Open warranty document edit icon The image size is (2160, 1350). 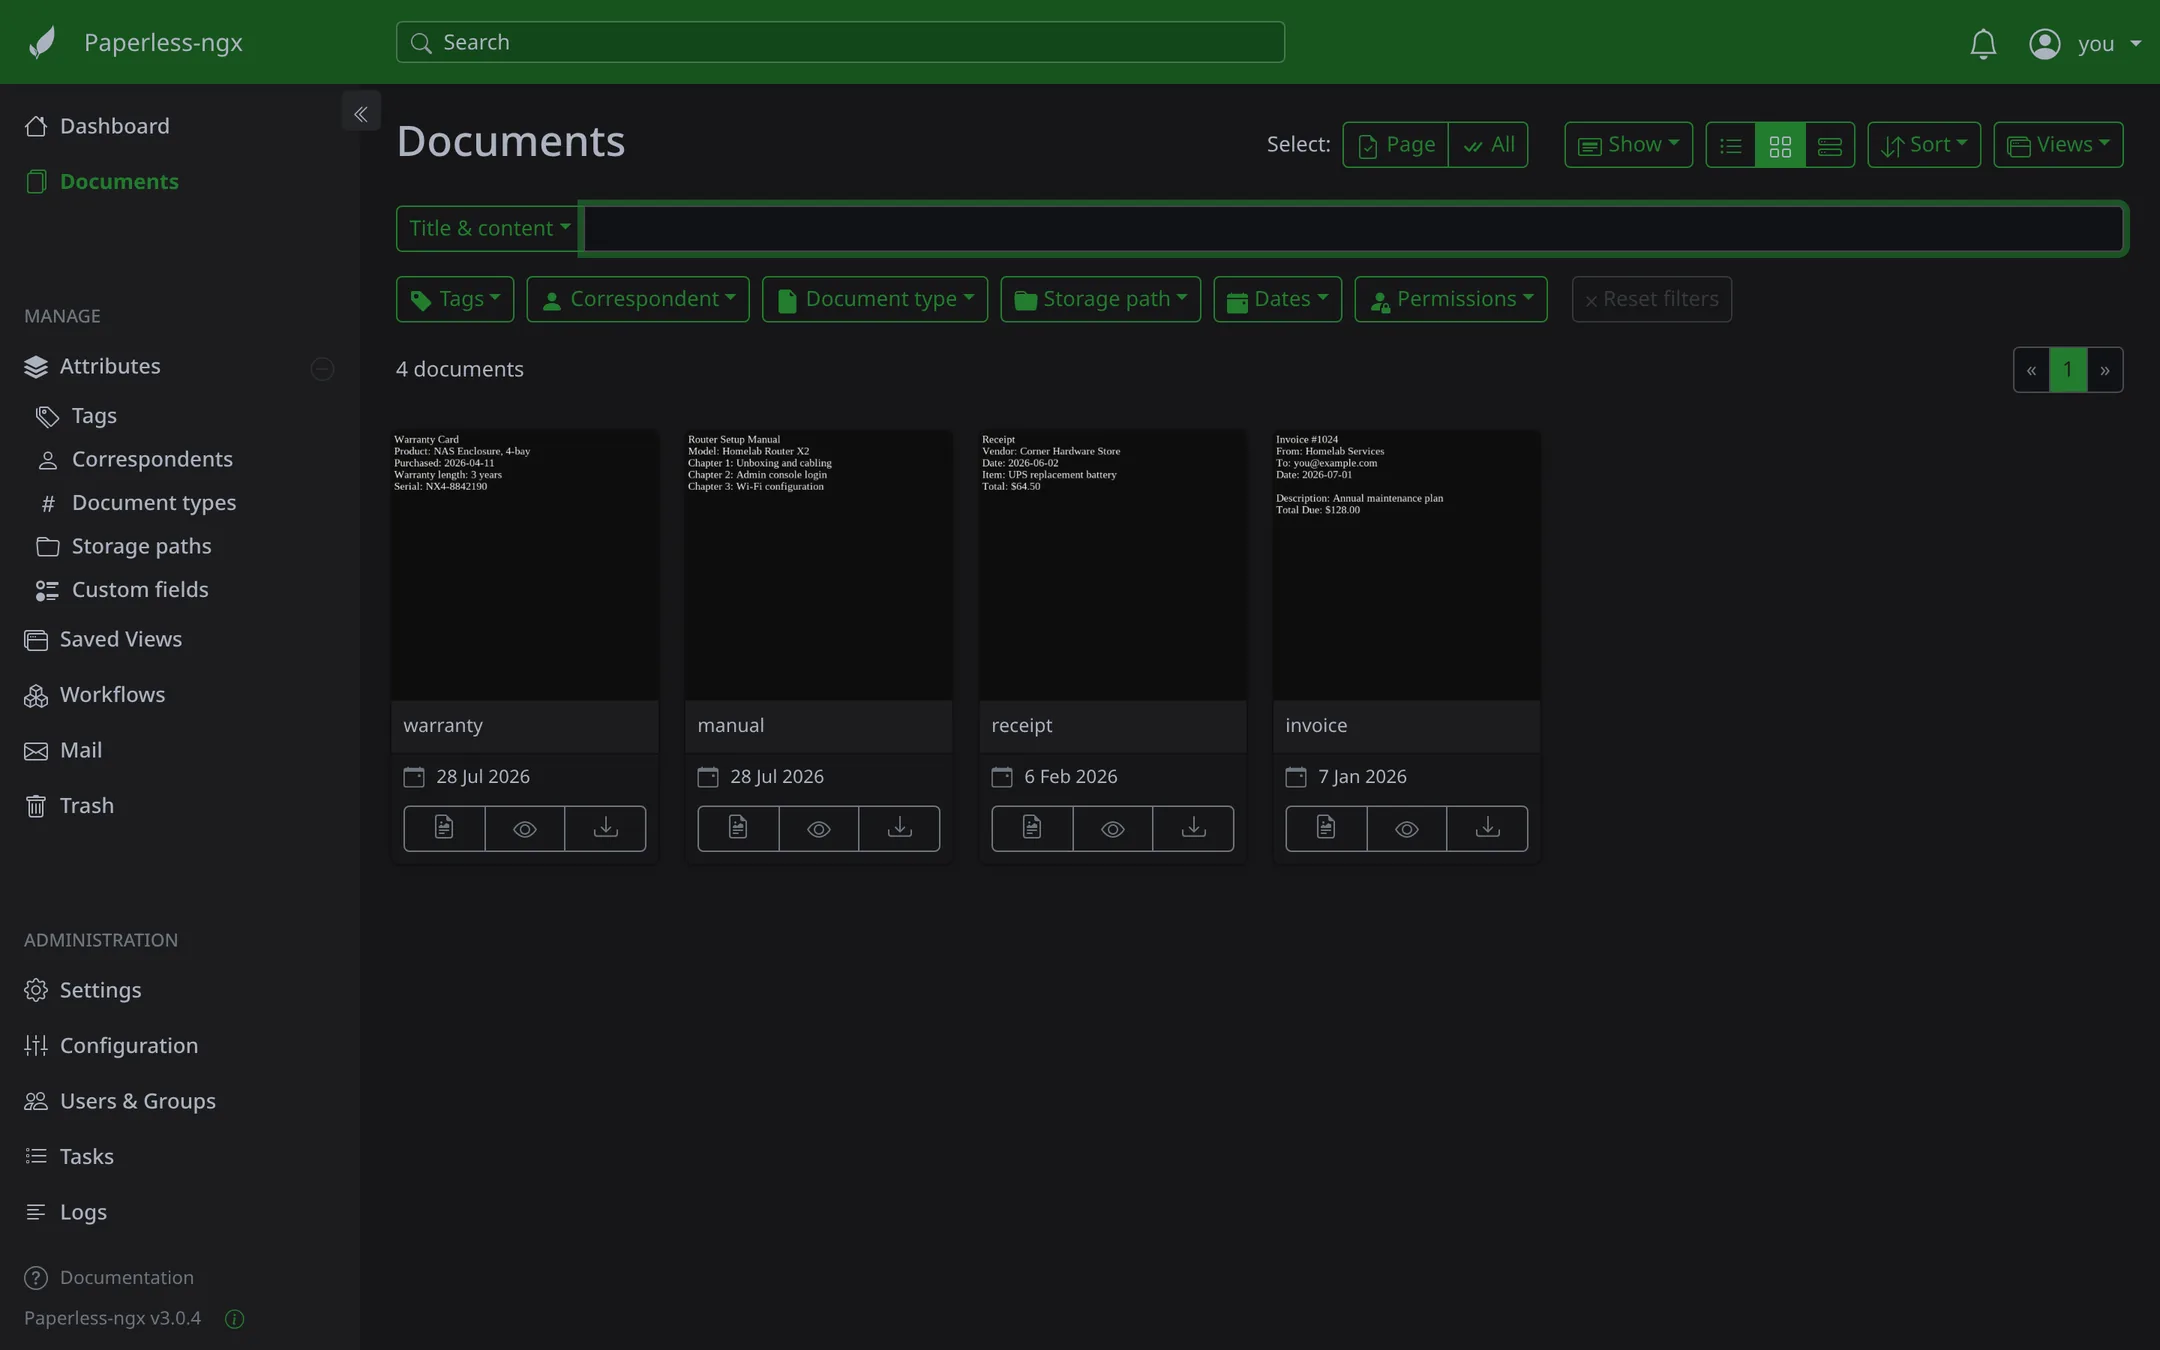[x=444, y=828]
